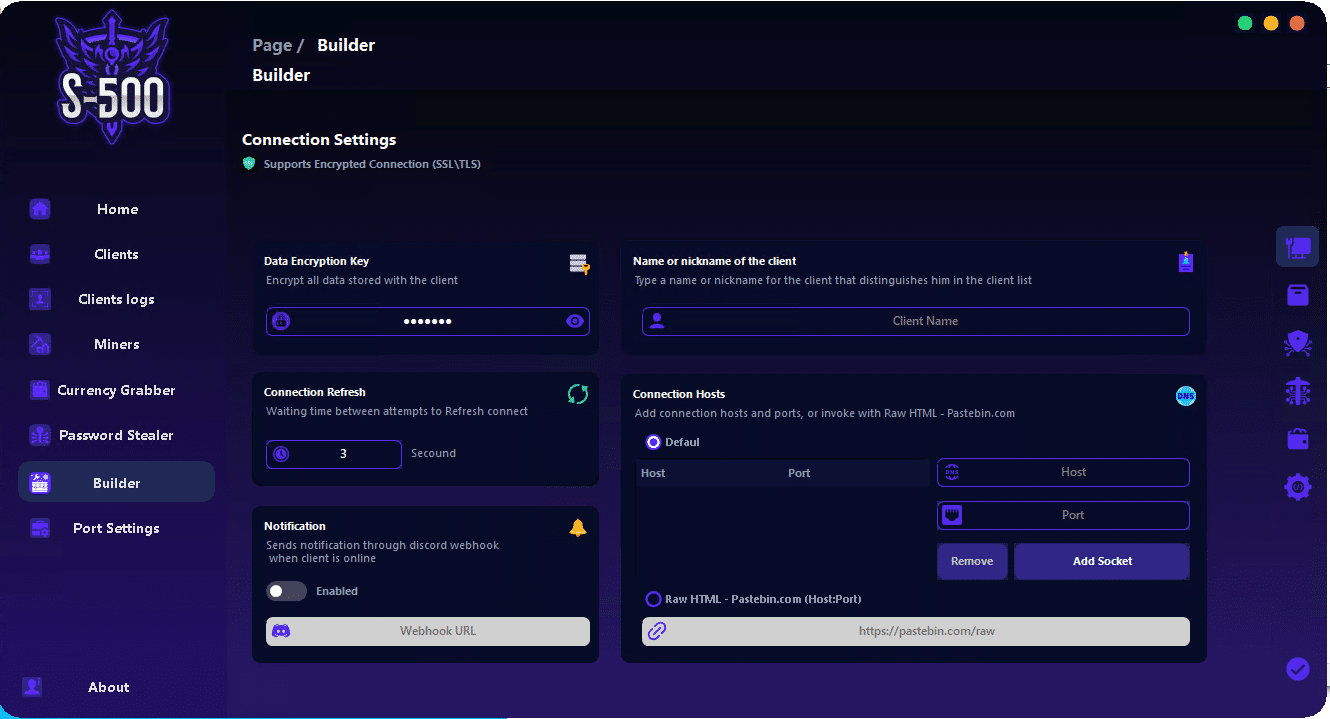Click the green refresh icon in Connection Refresh
The image size is (1330, 719).
click(577, 394)
